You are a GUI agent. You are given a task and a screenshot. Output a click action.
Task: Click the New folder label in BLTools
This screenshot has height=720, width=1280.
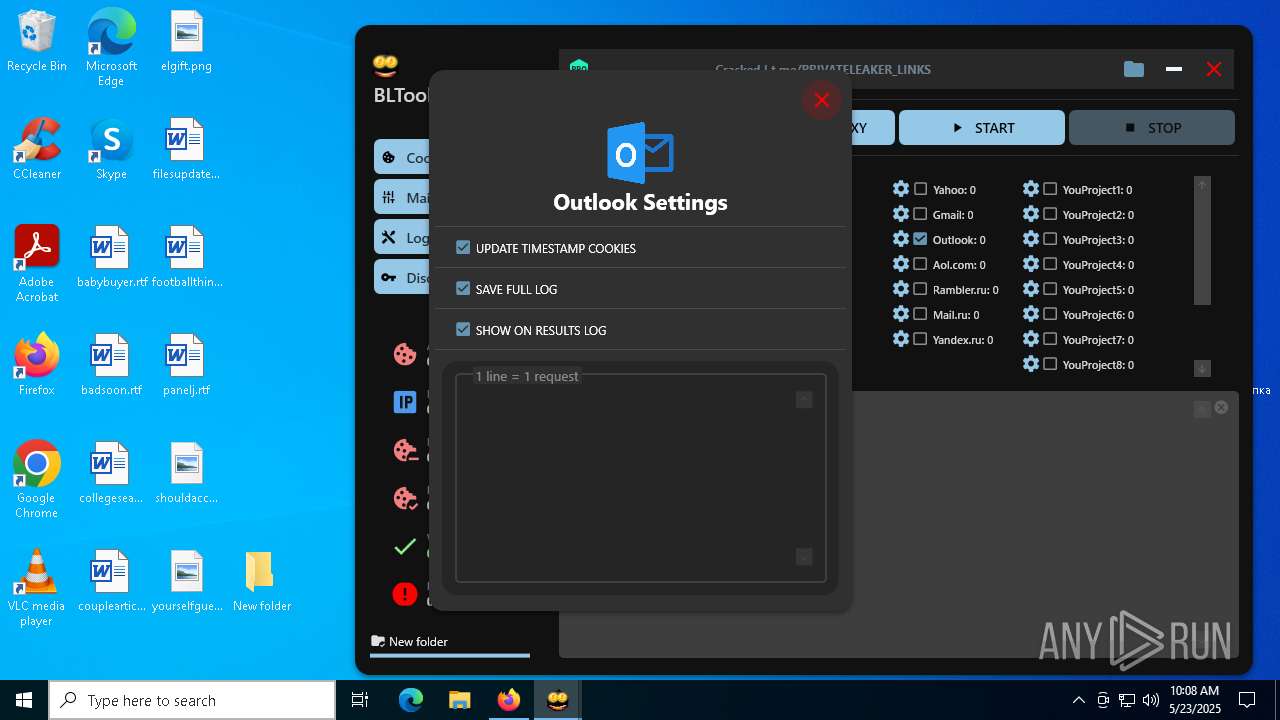[418, 642]
